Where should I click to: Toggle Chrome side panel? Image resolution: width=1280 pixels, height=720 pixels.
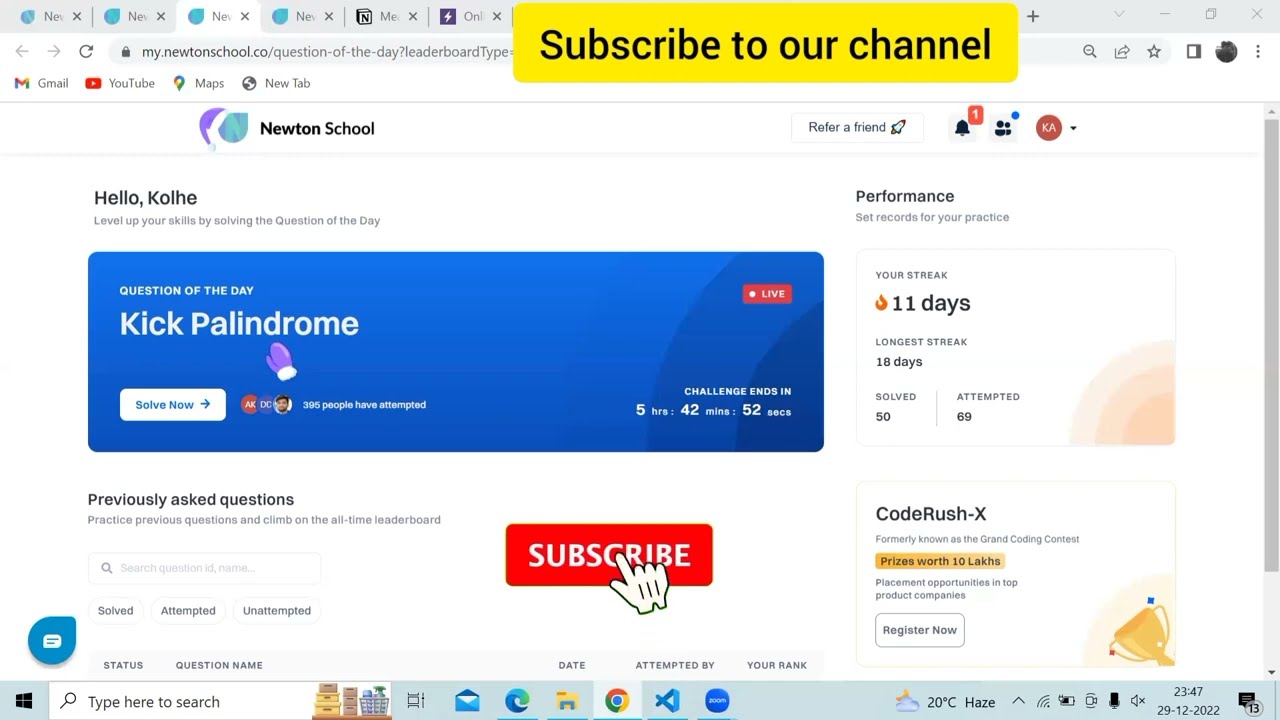tap(1193, 51)
